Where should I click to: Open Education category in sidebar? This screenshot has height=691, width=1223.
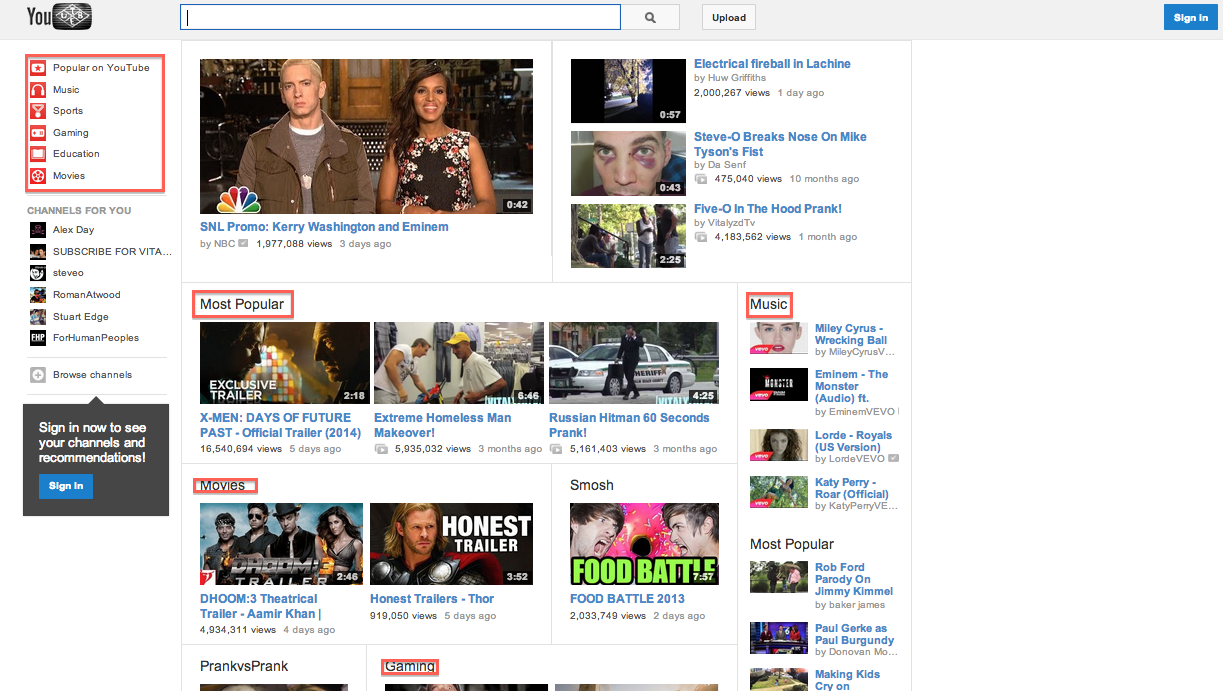(x=76, y=154)
